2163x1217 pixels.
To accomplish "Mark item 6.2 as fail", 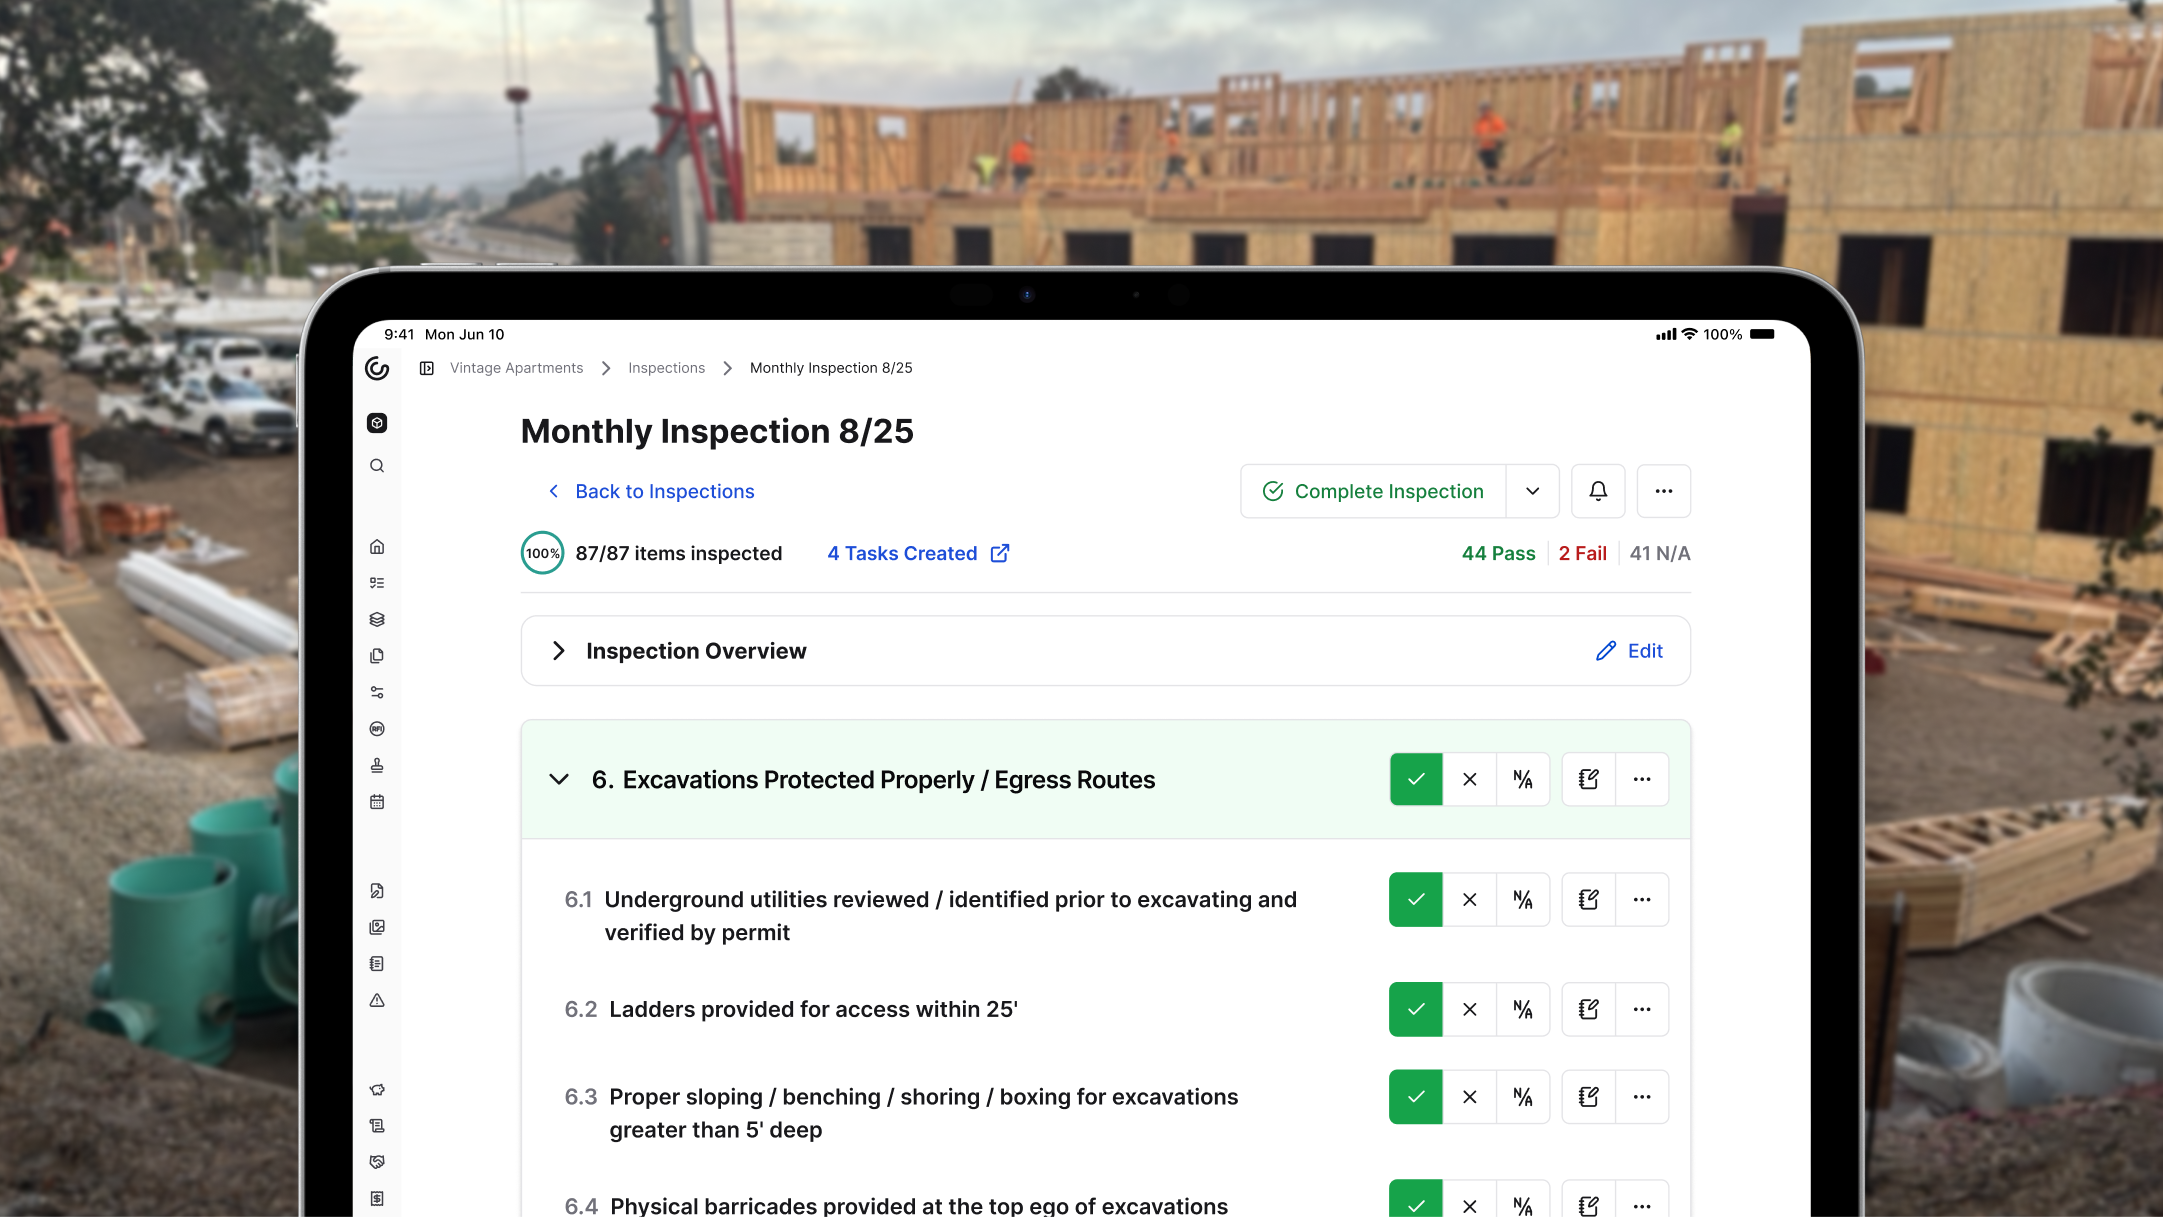I will click(x=1469, y=1009).
